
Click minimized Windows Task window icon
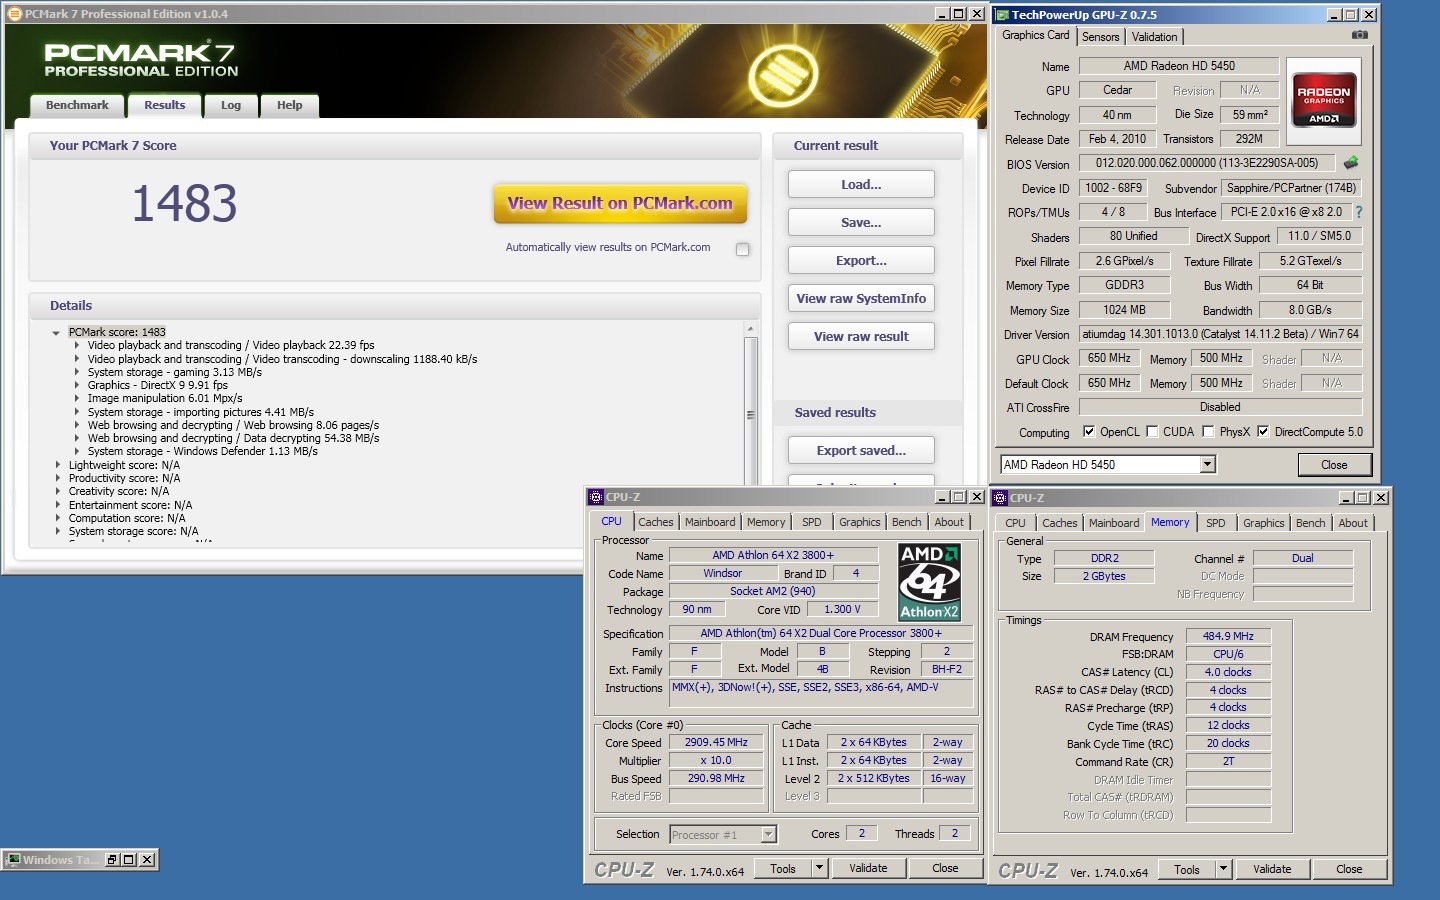(x=14, y=860)
